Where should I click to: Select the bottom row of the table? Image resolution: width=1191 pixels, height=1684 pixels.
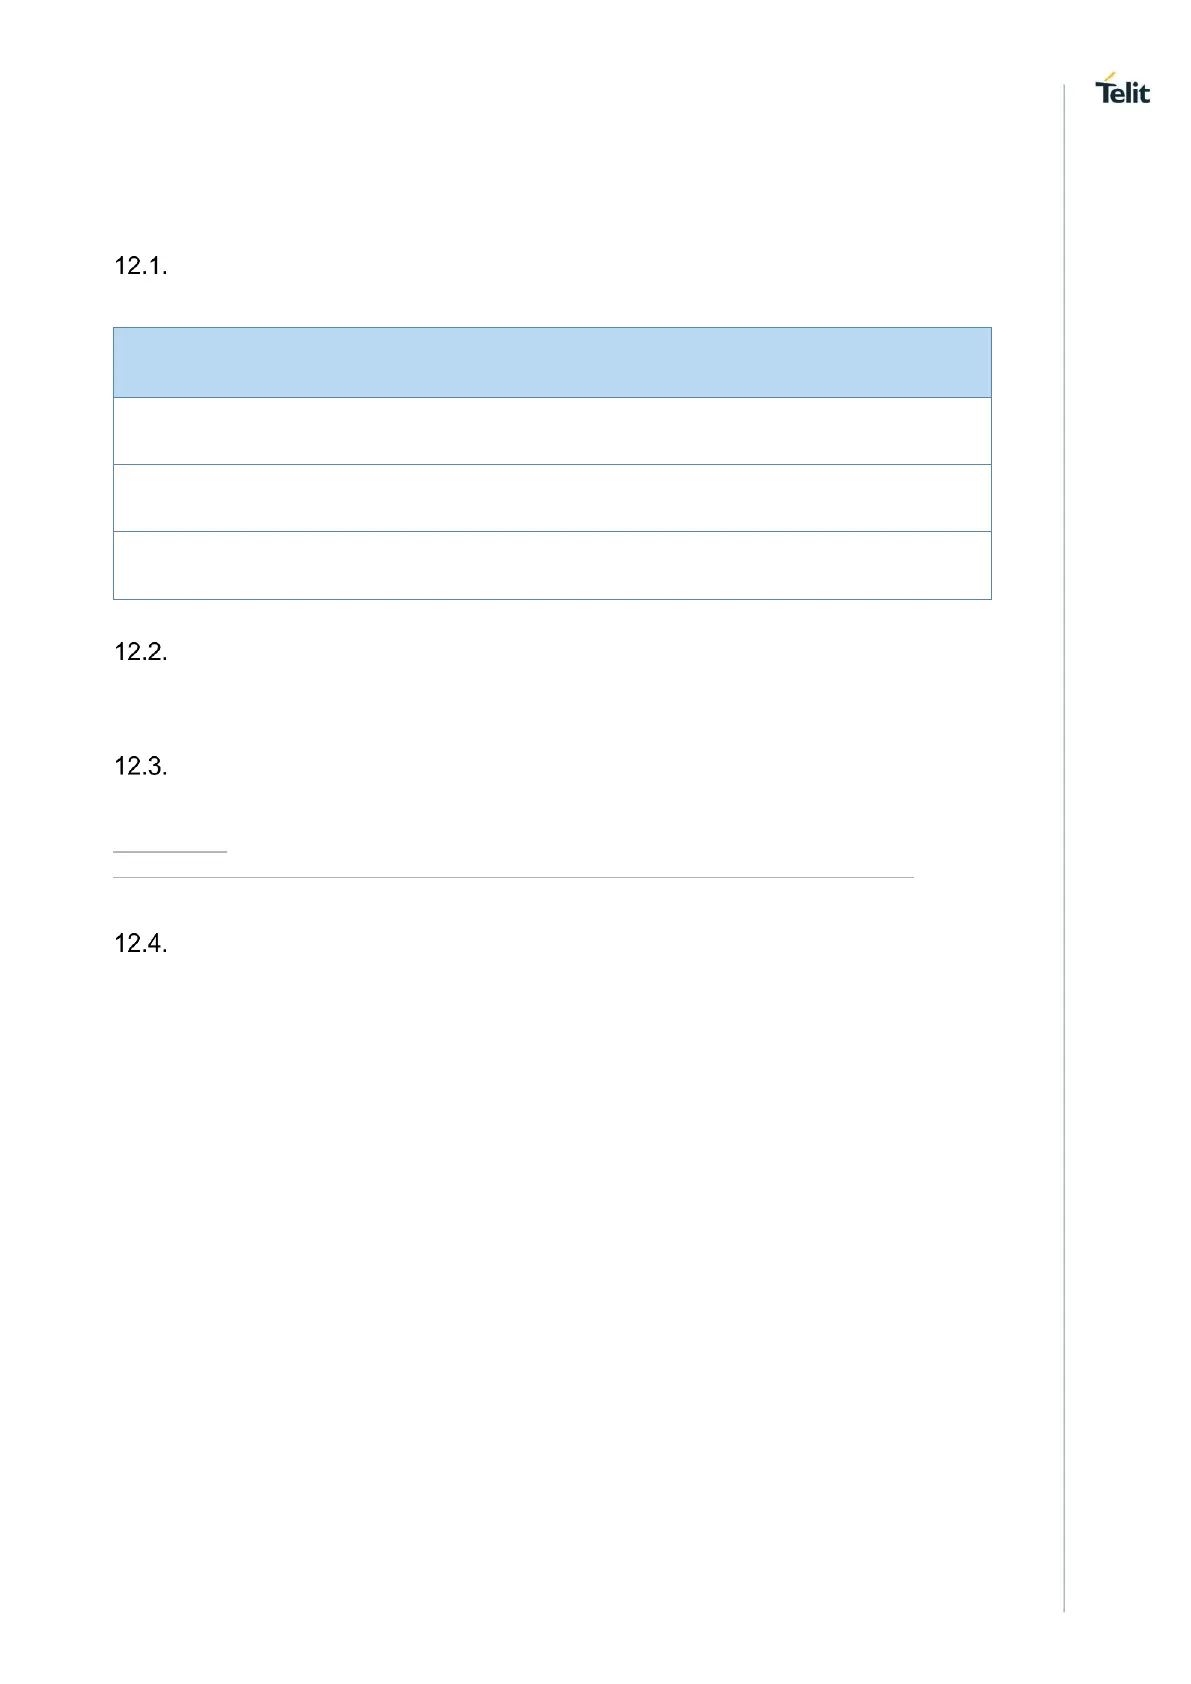552,565
